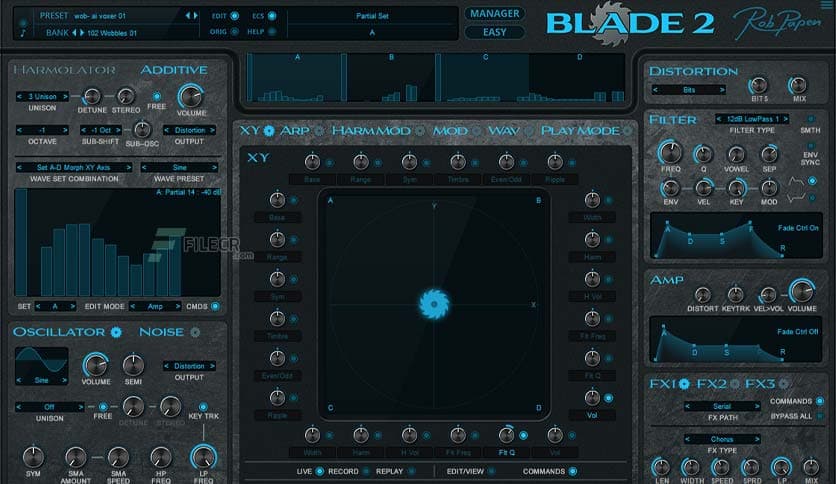Click the Amp Distort knob

703,294
